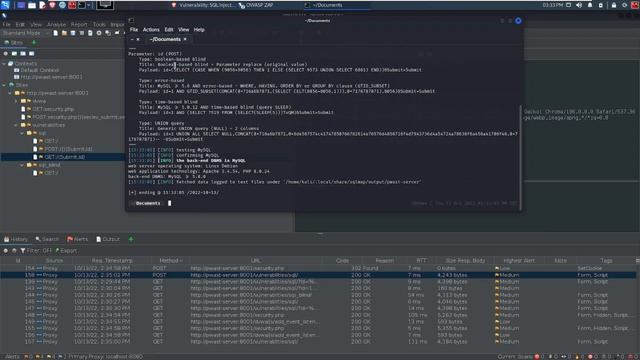
Task: Open notifications bell in system tray
Action: (590, 5)
